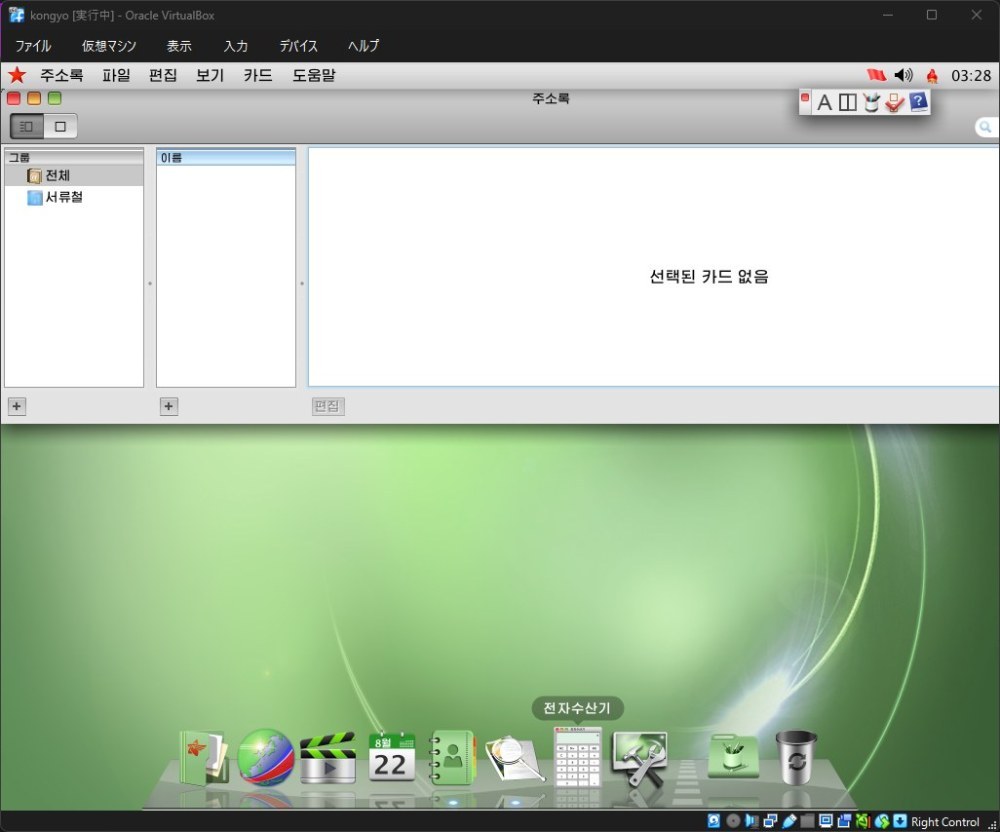Open the volume speaker control
The height and width of the screenshot is (832, 1000).
coord(904,75)
